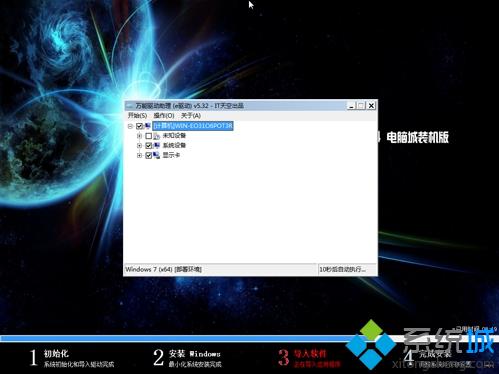Uncheck the 显示卡 checkbox

point(149,155)
